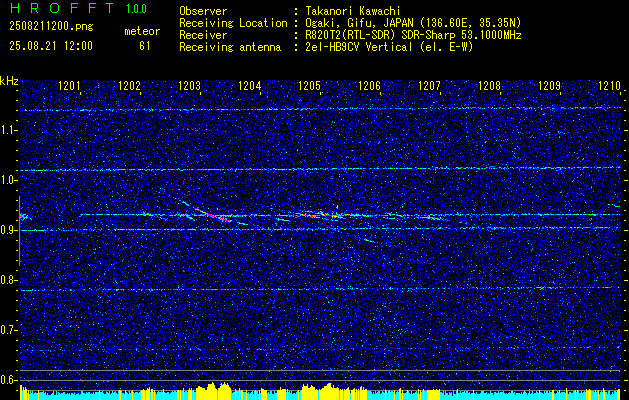
Task: Click the version number 1.0.0
Action: 136,8
